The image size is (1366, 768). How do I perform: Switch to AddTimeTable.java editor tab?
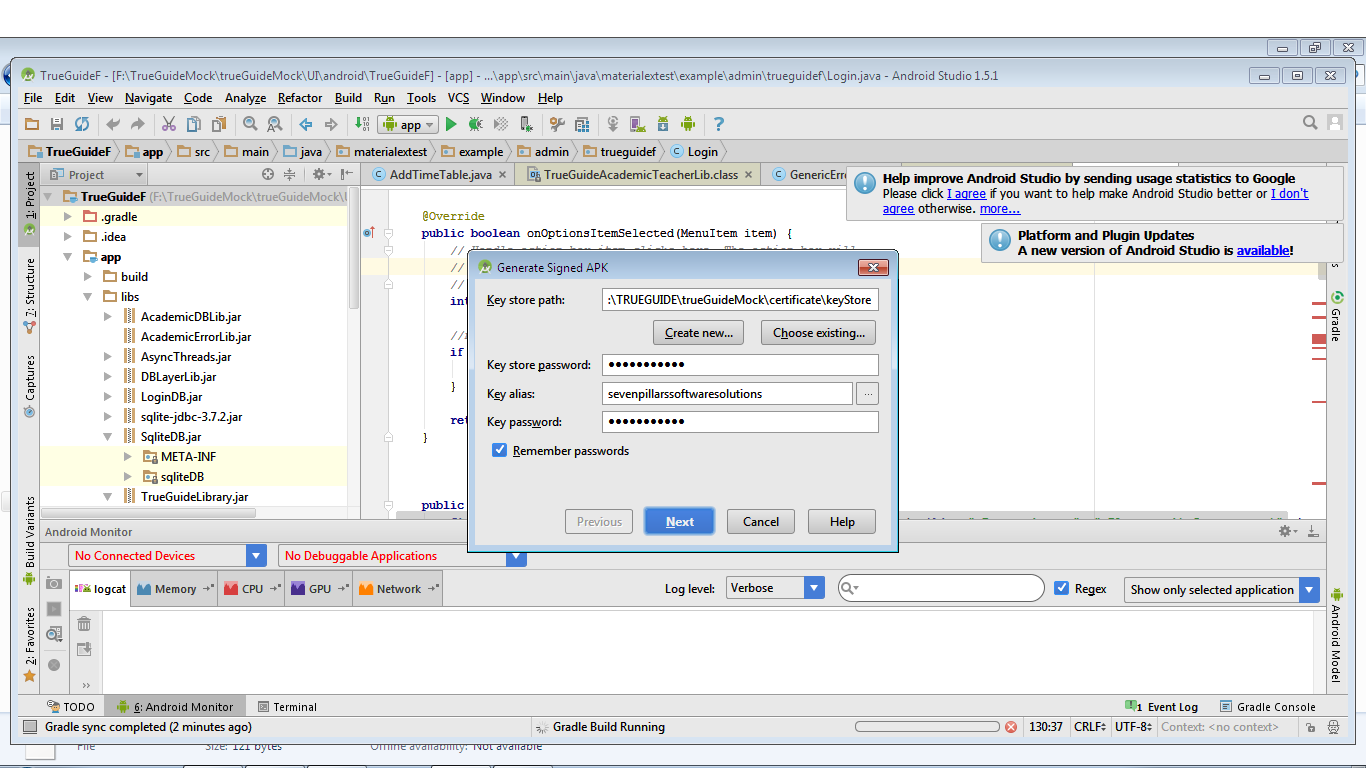click(x=440, y=174)
